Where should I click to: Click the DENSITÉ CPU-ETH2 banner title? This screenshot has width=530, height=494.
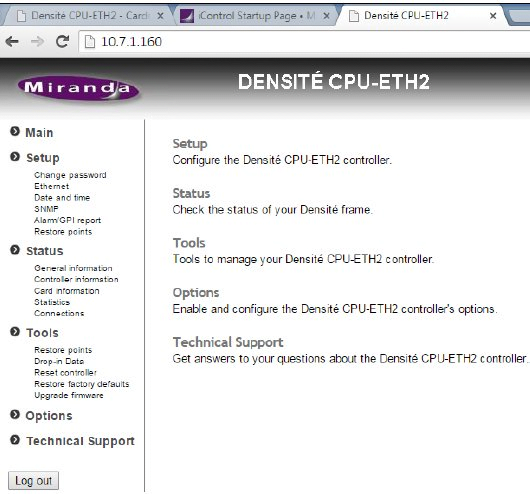[x=334, y=82]
